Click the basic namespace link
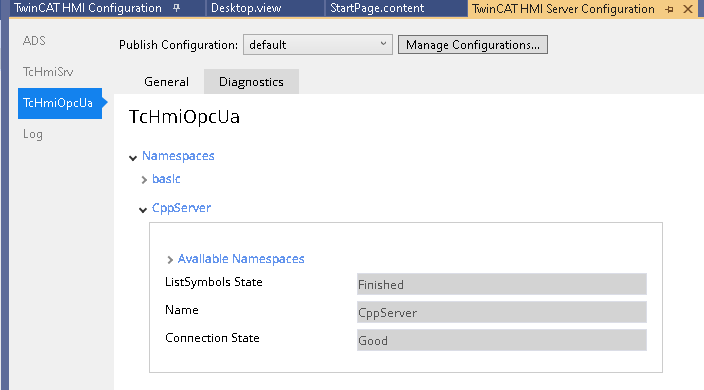This screenshot has height=390, width=704. 166,179
